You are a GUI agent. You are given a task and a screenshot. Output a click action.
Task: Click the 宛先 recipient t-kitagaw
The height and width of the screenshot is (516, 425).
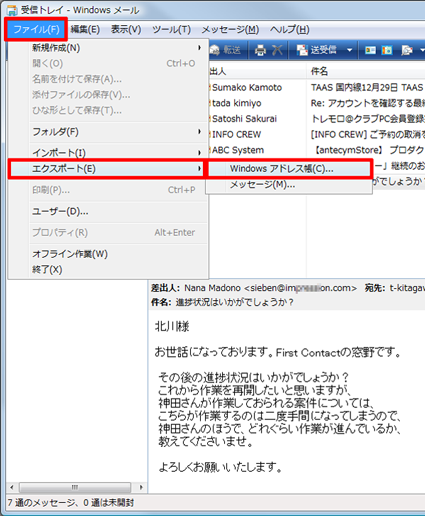[x=407, y=288]
